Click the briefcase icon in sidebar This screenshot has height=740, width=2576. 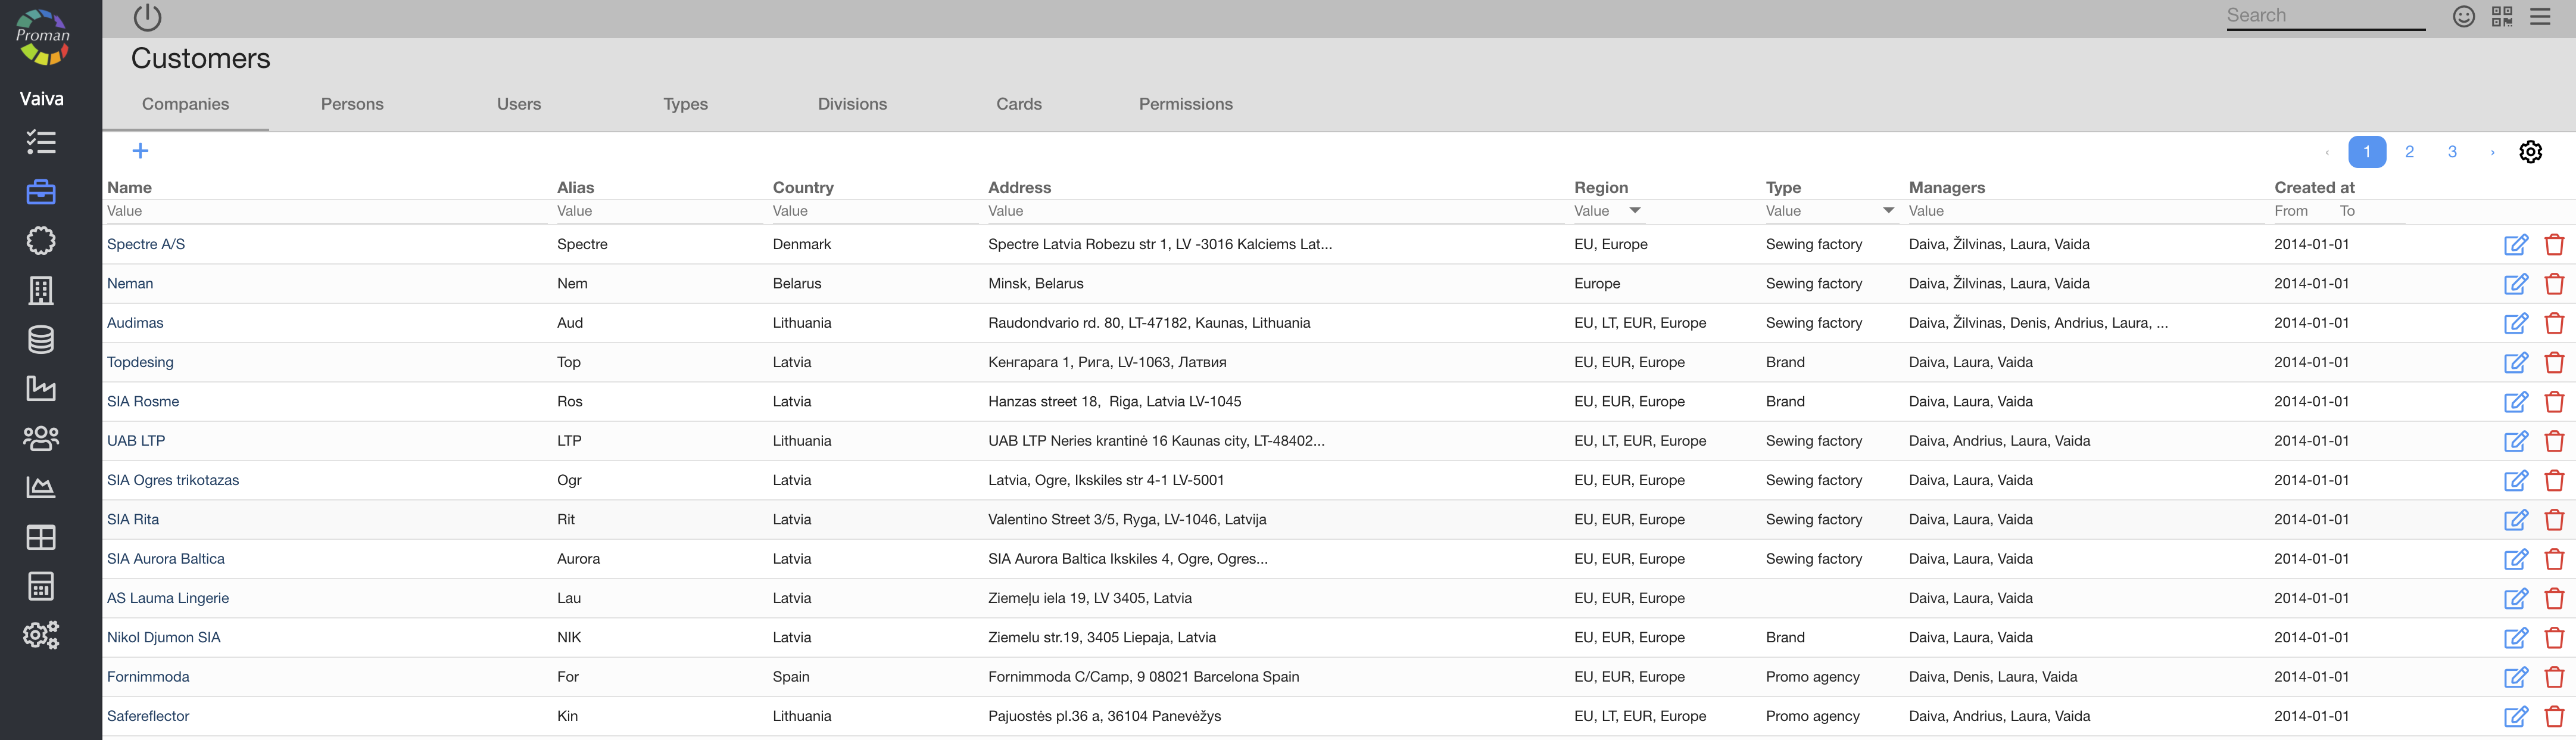41,192
